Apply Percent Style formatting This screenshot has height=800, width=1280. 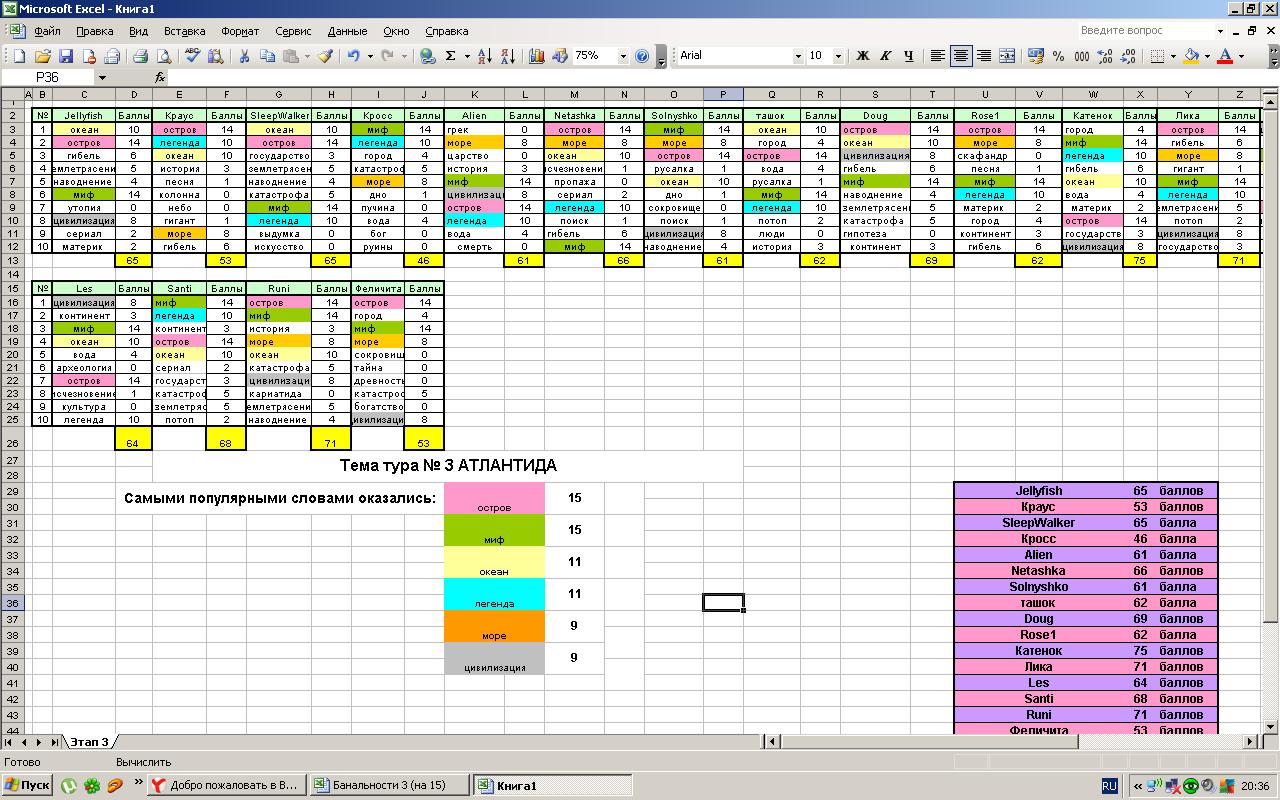[1058, 56]
